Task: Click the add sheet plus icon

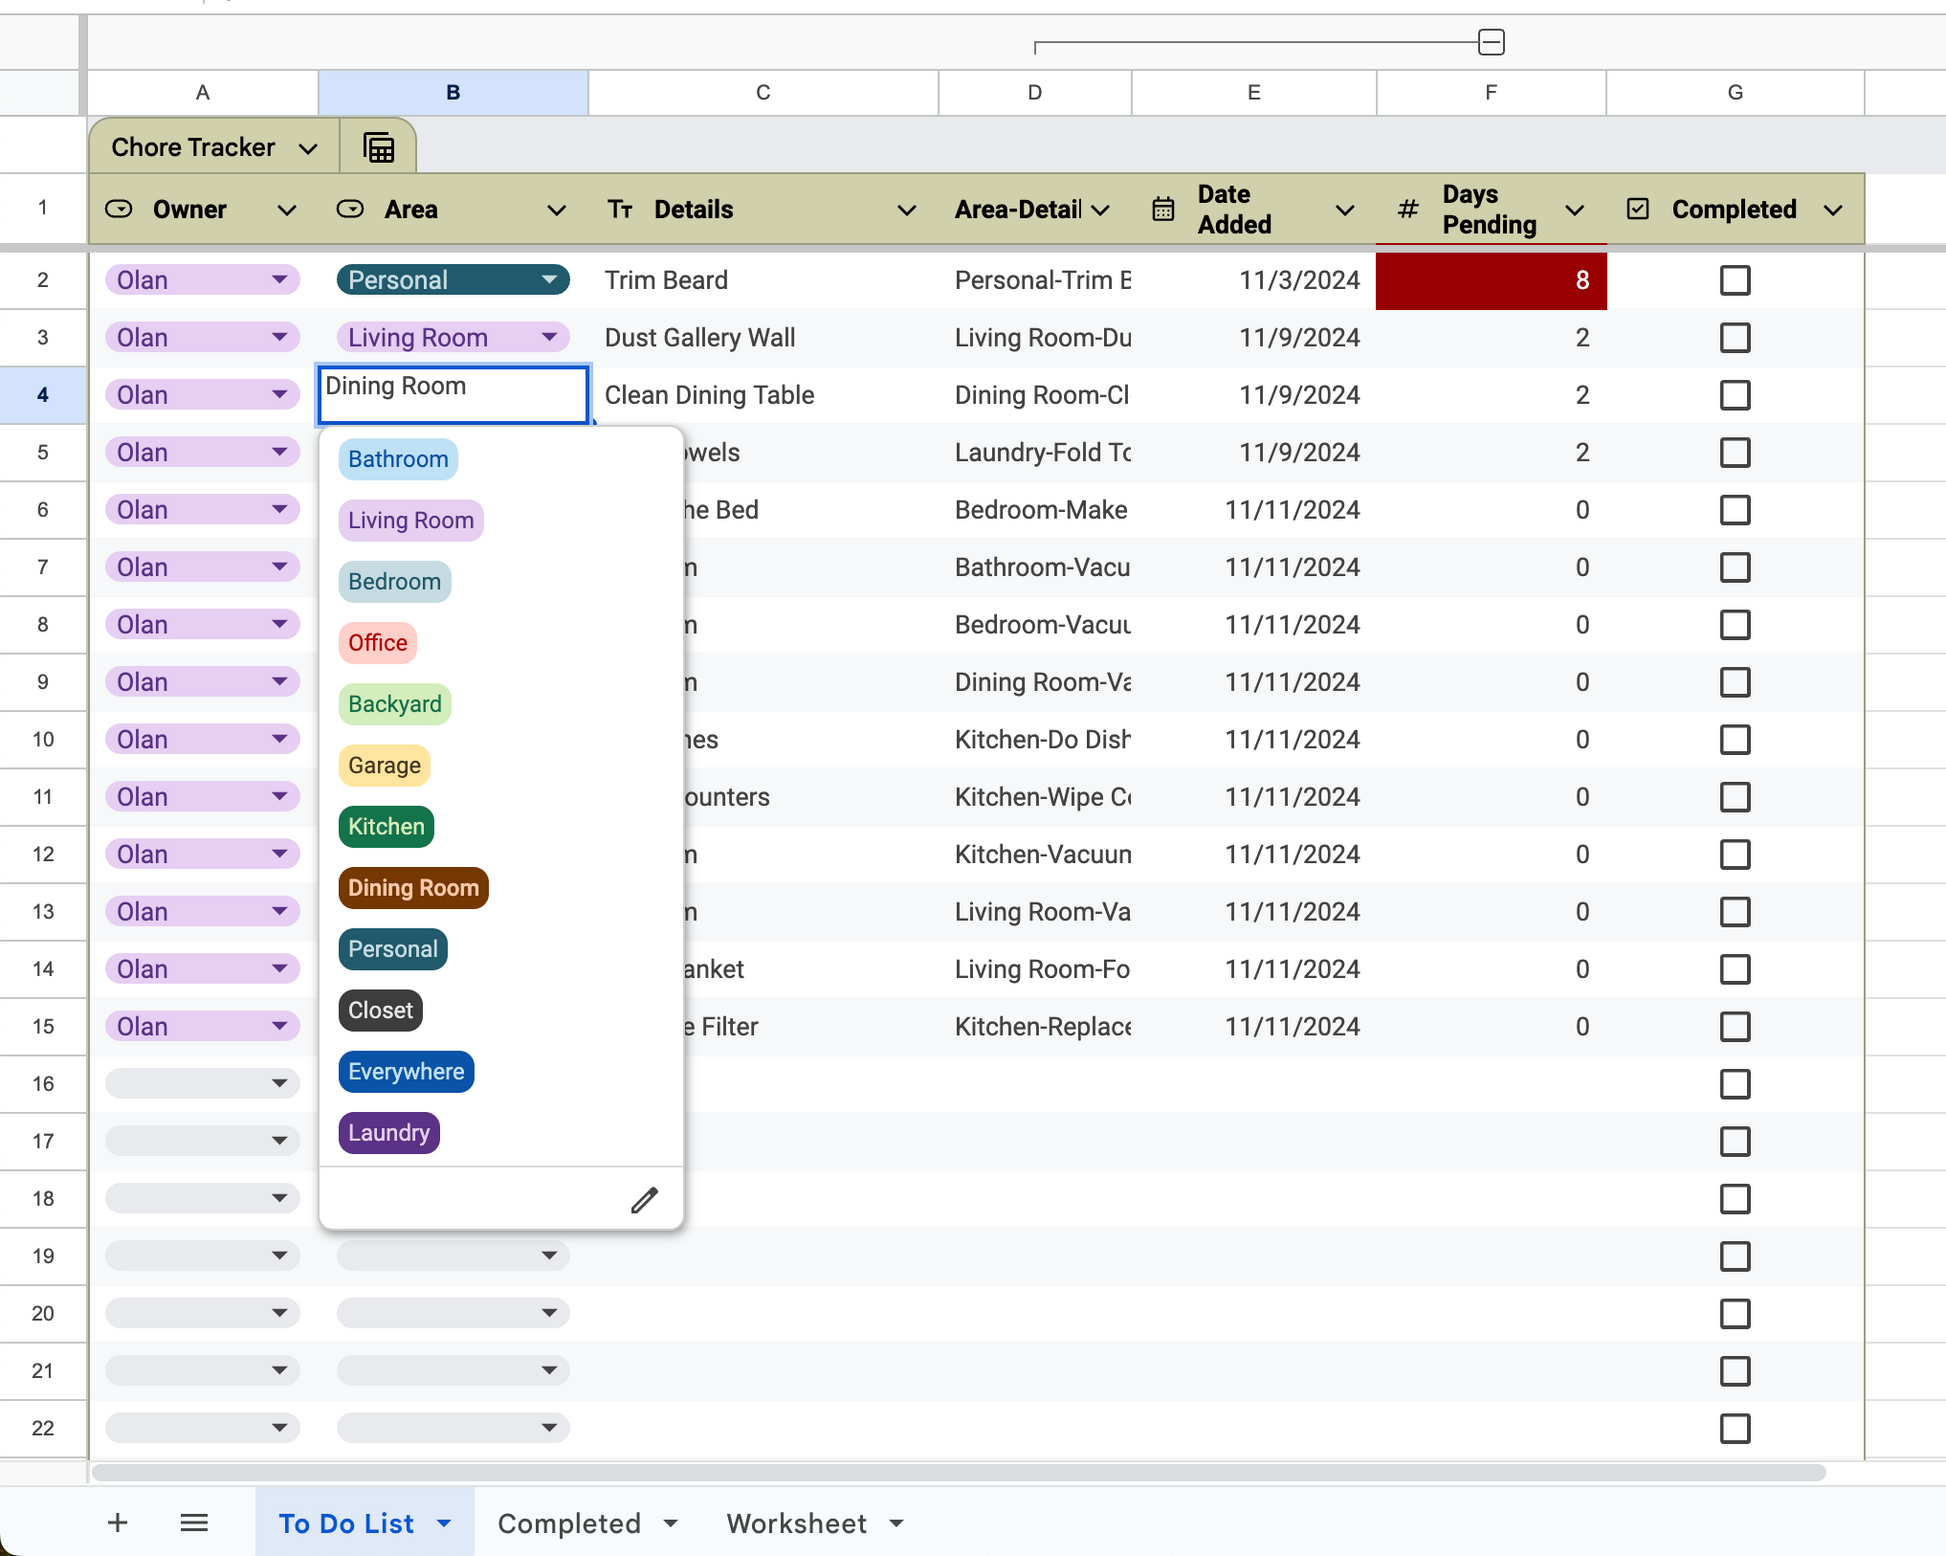Action: pyautogui.click(x=117, y=1523)
